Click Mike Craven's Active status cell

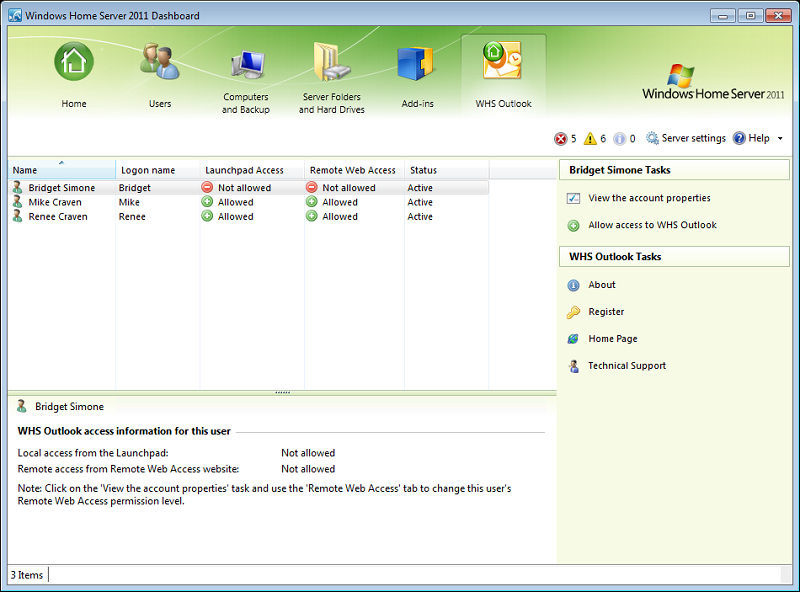[420, 202]
